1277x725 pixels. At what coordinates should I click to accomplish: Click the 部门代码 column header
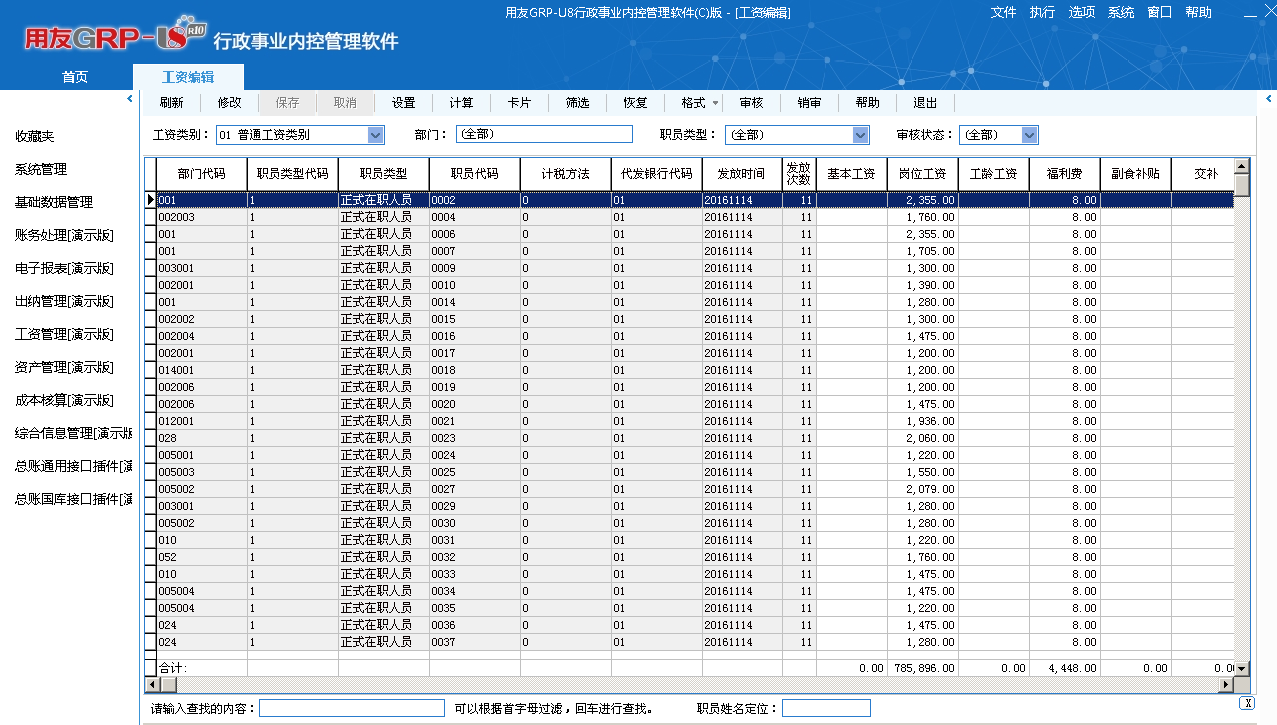(202, 174)
